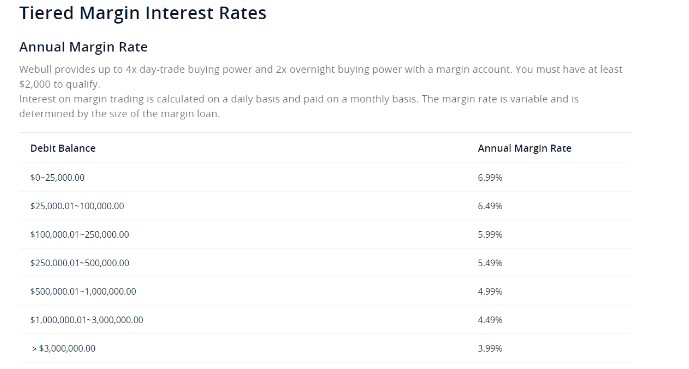Select the $0~25,000.00 debit balance row

(x=325, y=177)
